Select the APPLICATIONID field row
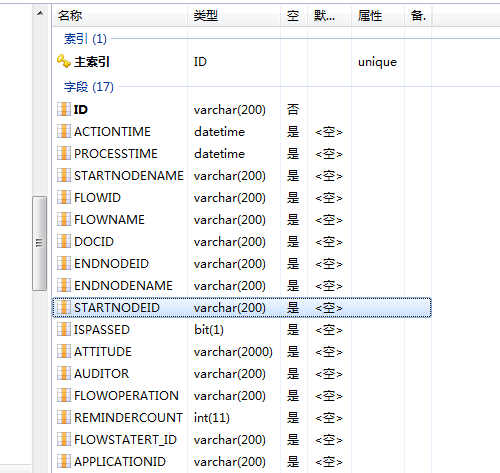Image resolution: width=500 pixels, height=473 pixels. [242, 461]
